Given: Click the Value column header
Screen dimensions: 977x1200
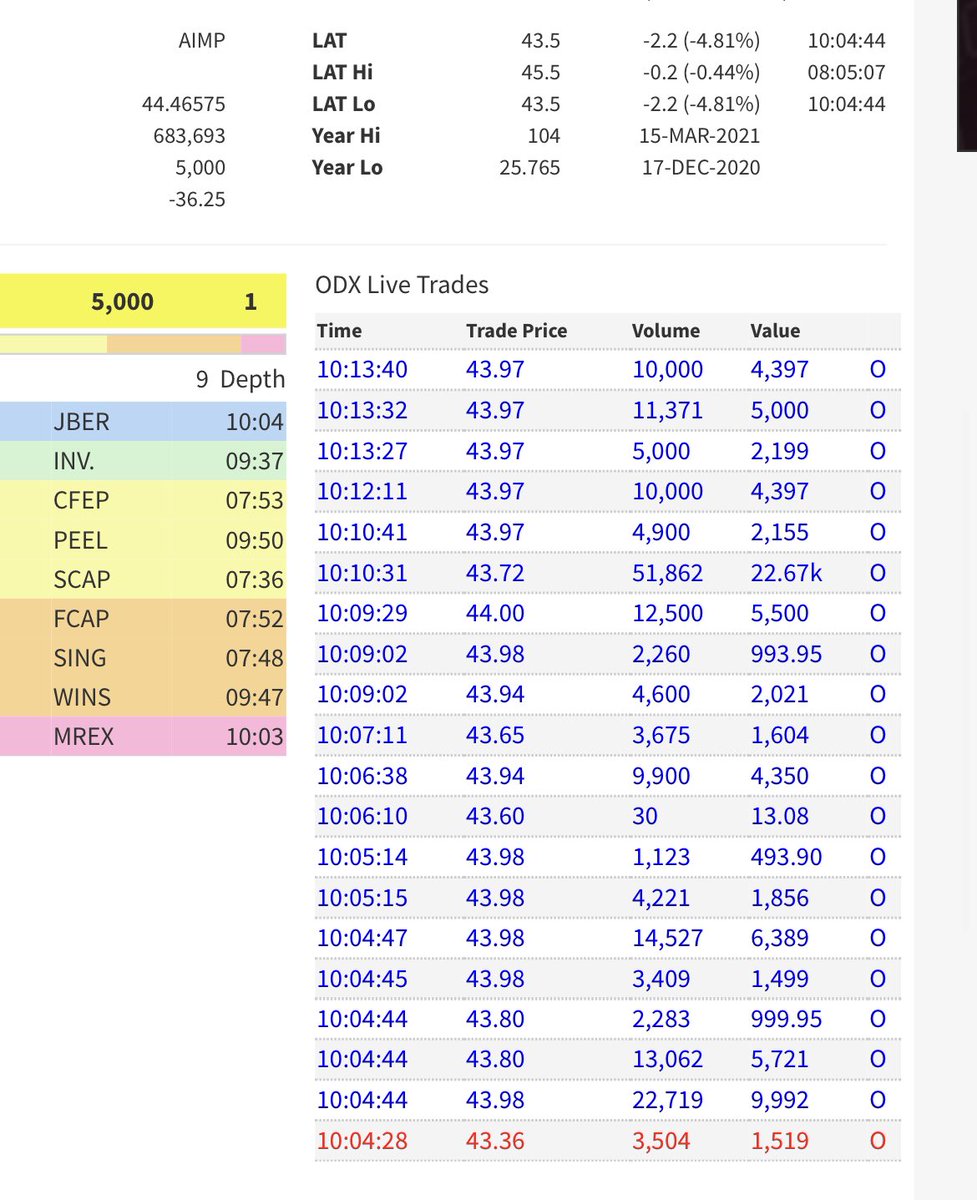Looking at the screenshot, I should click(x=775, y=331).
